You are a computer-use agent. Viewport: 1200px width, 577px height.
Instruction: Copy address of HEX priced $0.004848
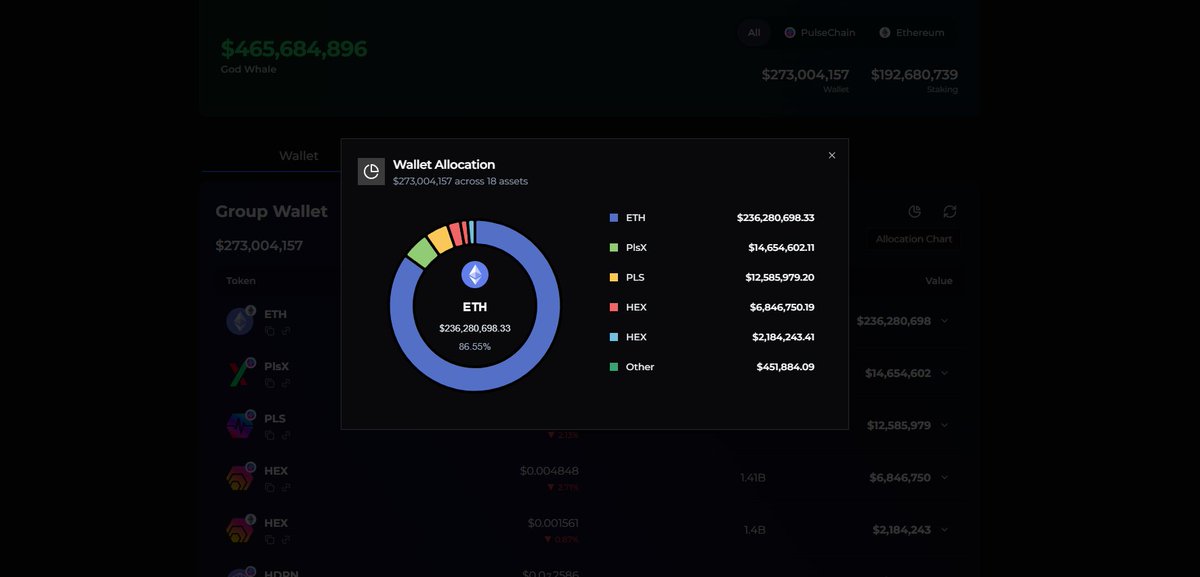pyautogui.click(x=270, y=487)
